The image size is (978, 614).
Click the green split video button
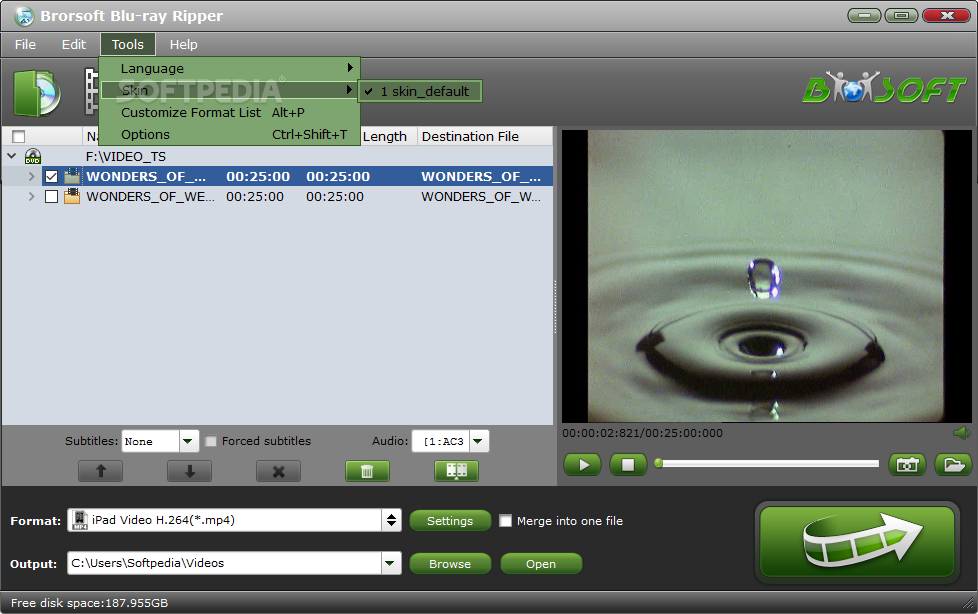pyautogui.click(x=457, y=471)
